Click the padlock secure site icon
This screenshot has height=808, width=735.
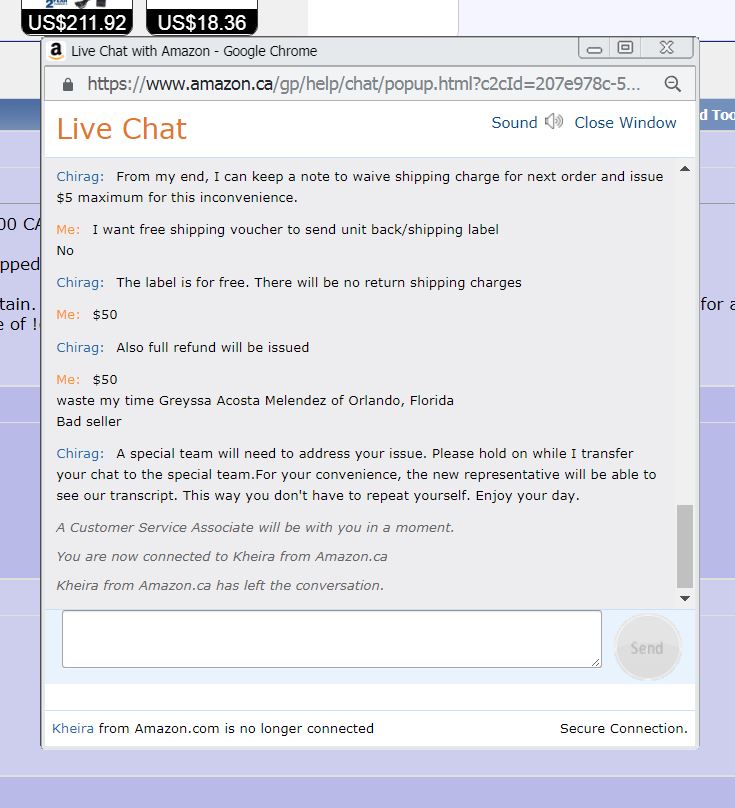point(68,84)
